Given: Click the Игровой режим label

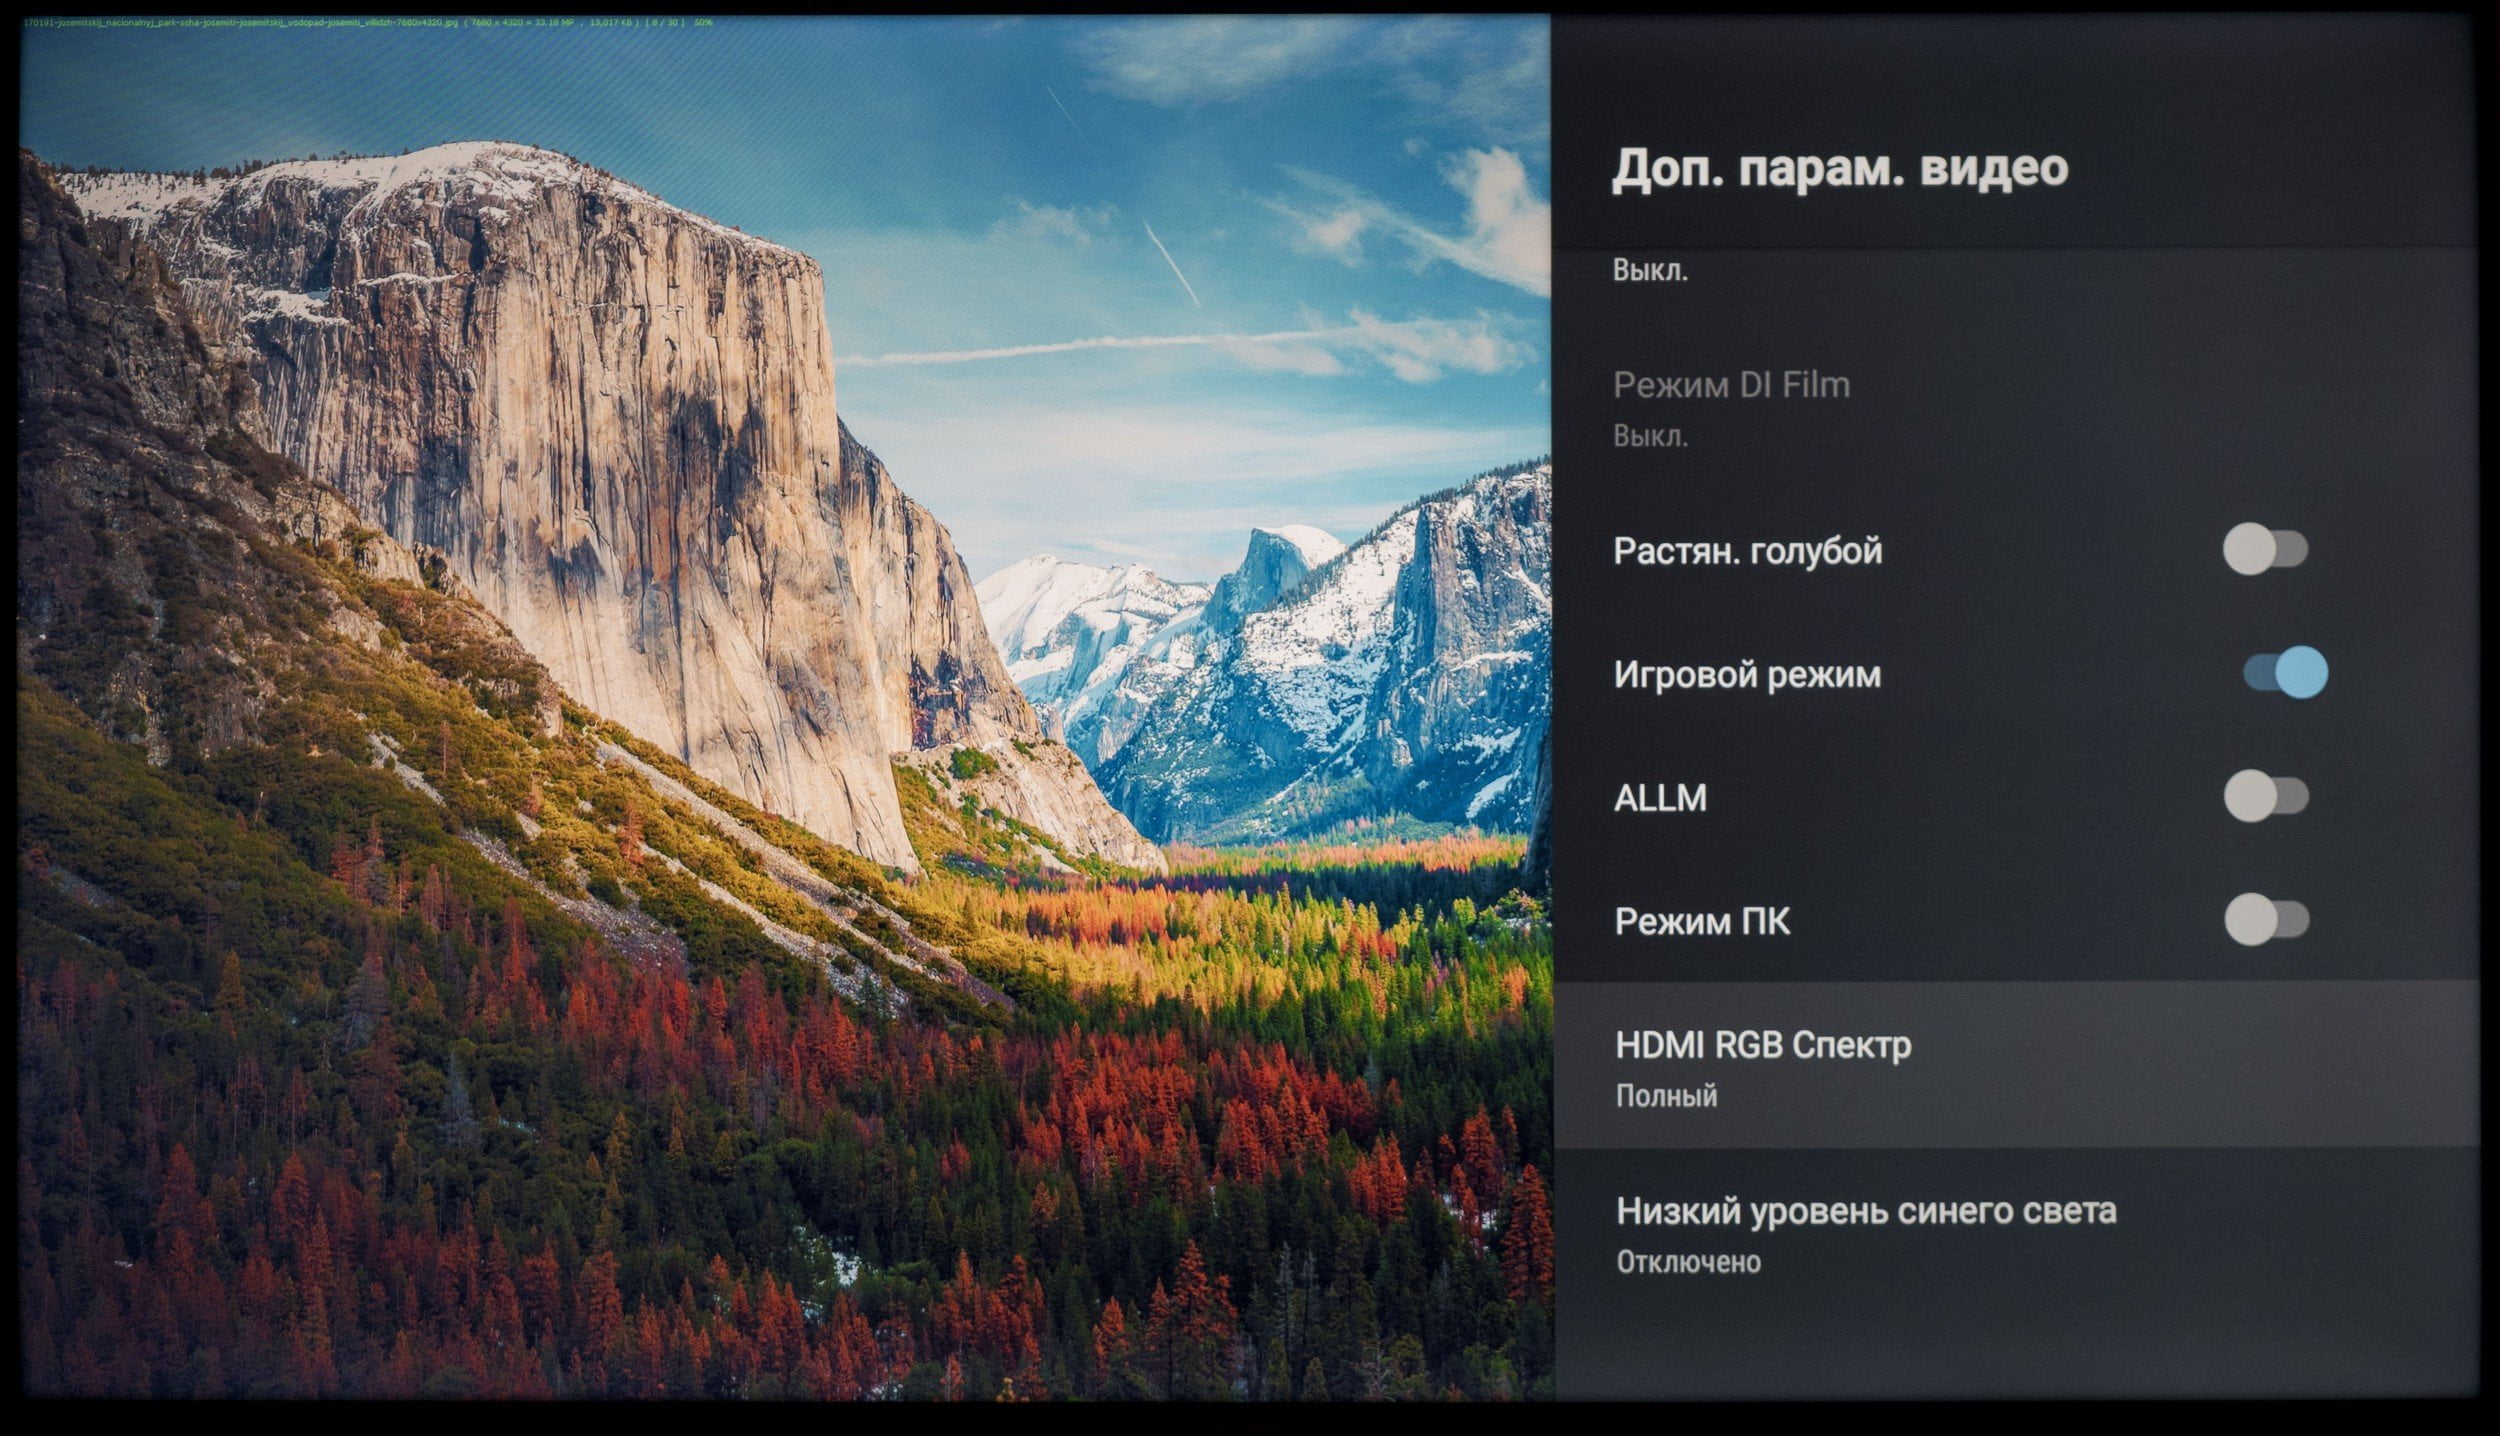Looking at the screenshot, I should pyautogui.click(x=1747, y=675).
